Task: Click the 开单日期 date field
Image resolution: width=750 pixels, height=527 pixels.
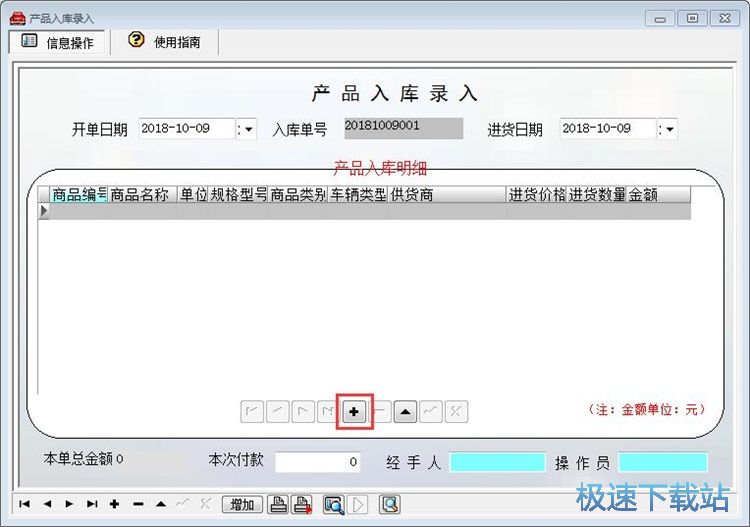Action: click(x=187, y=129)
